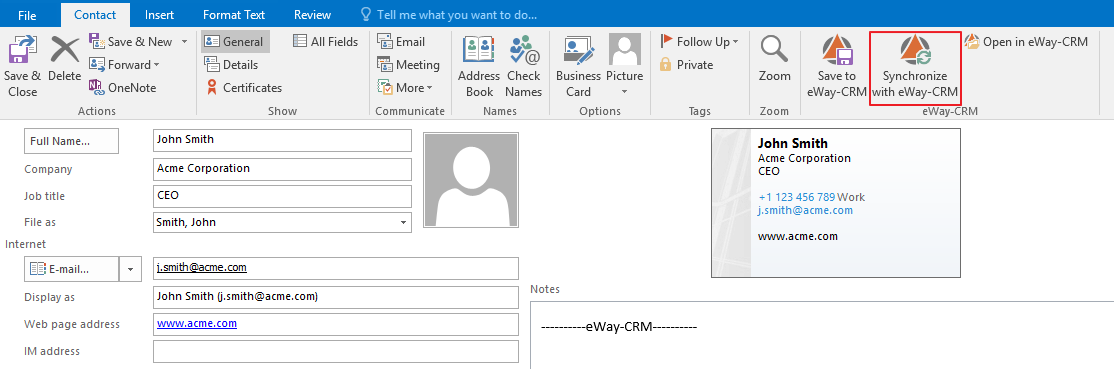The width and height of the screenshot is (1114, 369).
Task: Click Synchronize with eWay-CRM
Action: pos(915,67)
